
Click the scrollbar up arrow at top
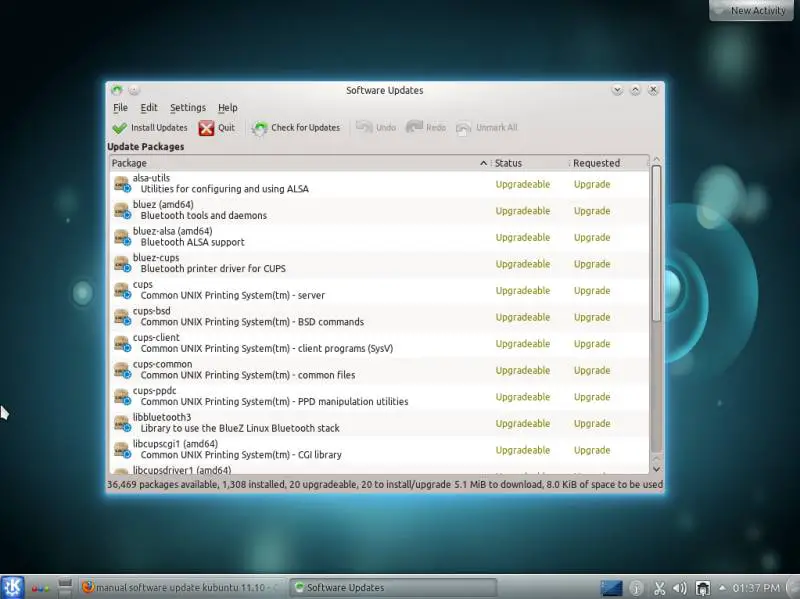click(x=656, y=160)
